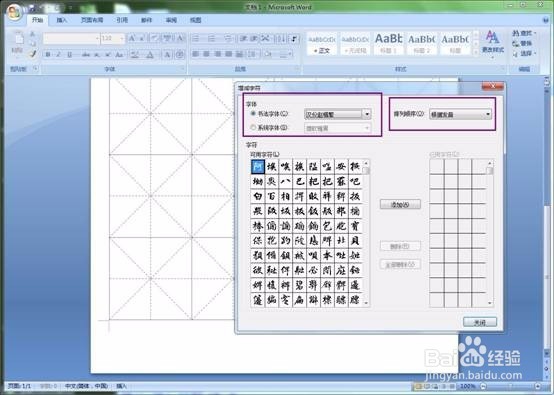
Task: Open the font name dropdown in the ribbon
Action: point(97,38)
